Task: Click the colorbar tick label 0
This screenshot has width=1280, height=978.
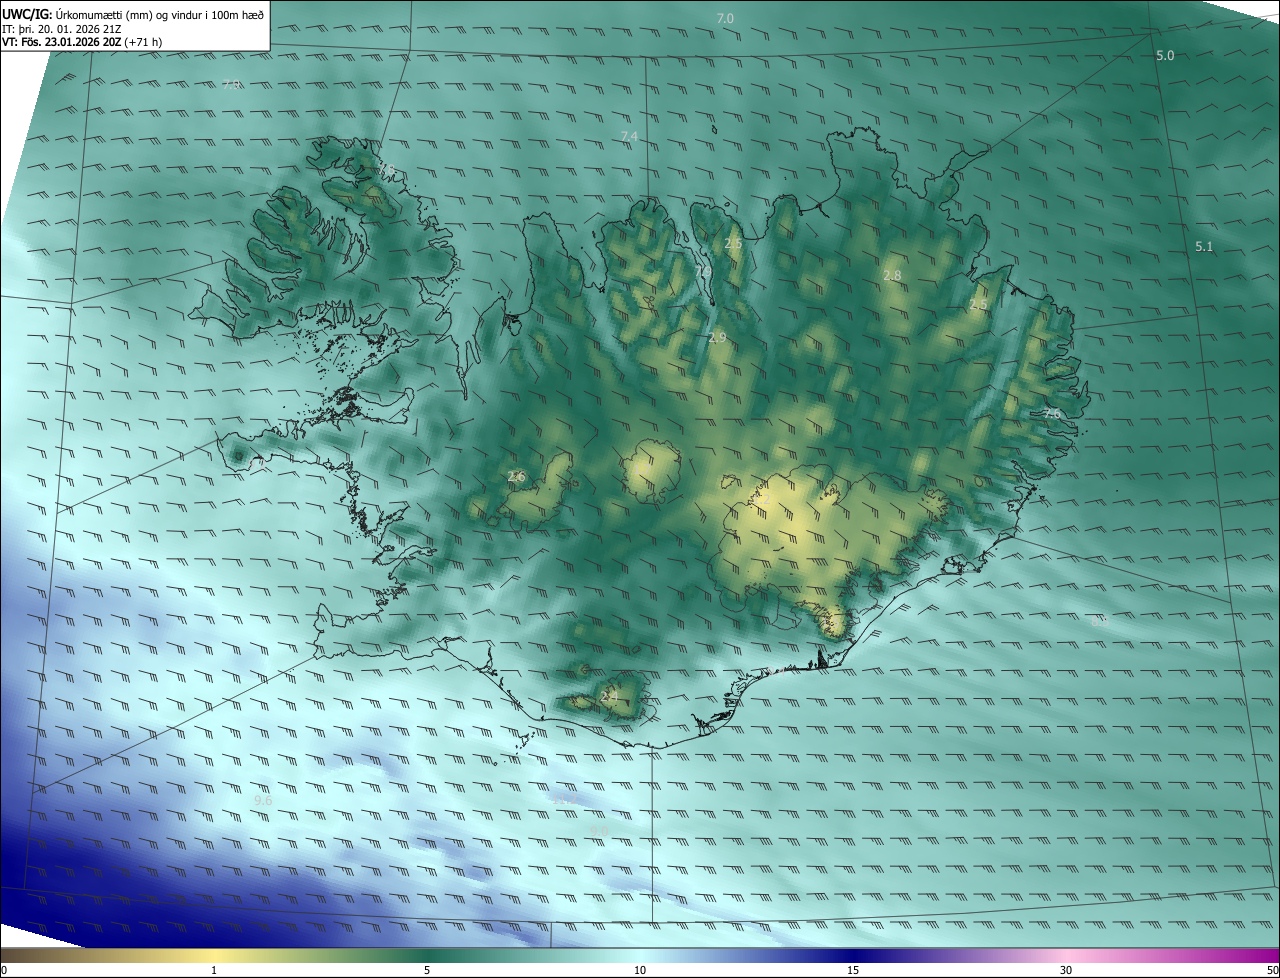Action: pos(3,970)
